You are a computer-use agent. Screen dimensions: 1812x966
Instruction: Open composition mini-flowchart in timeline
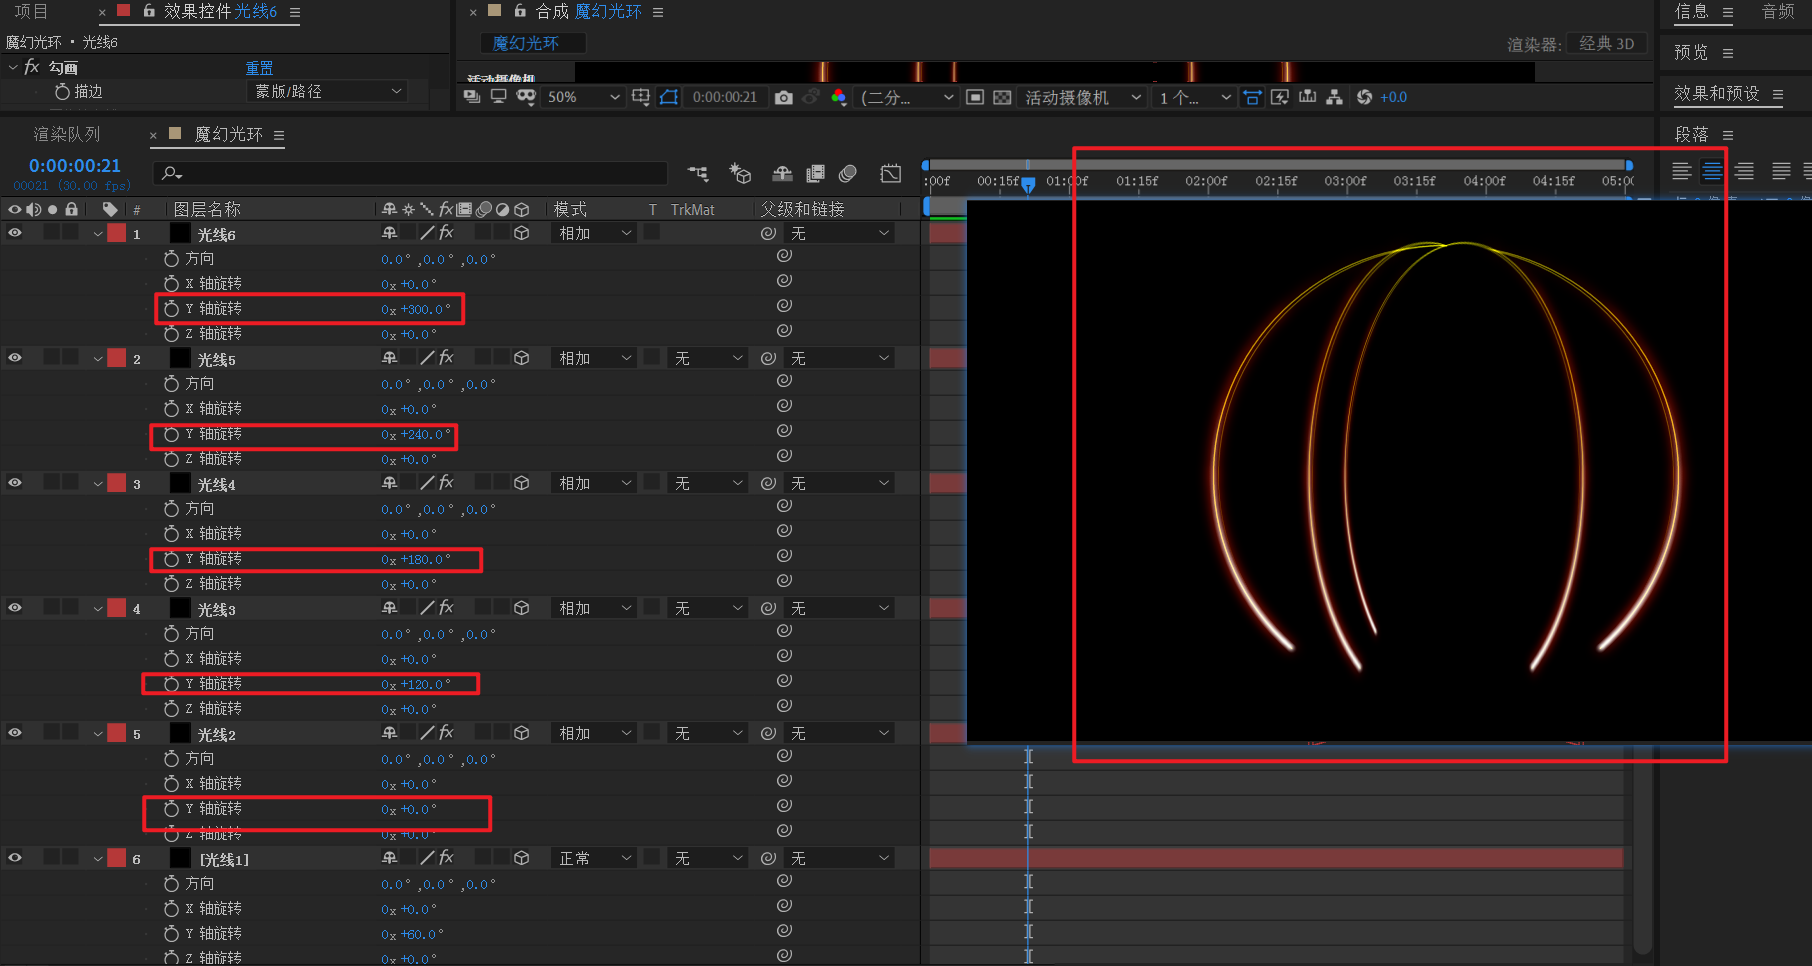(x=698, y=174)
